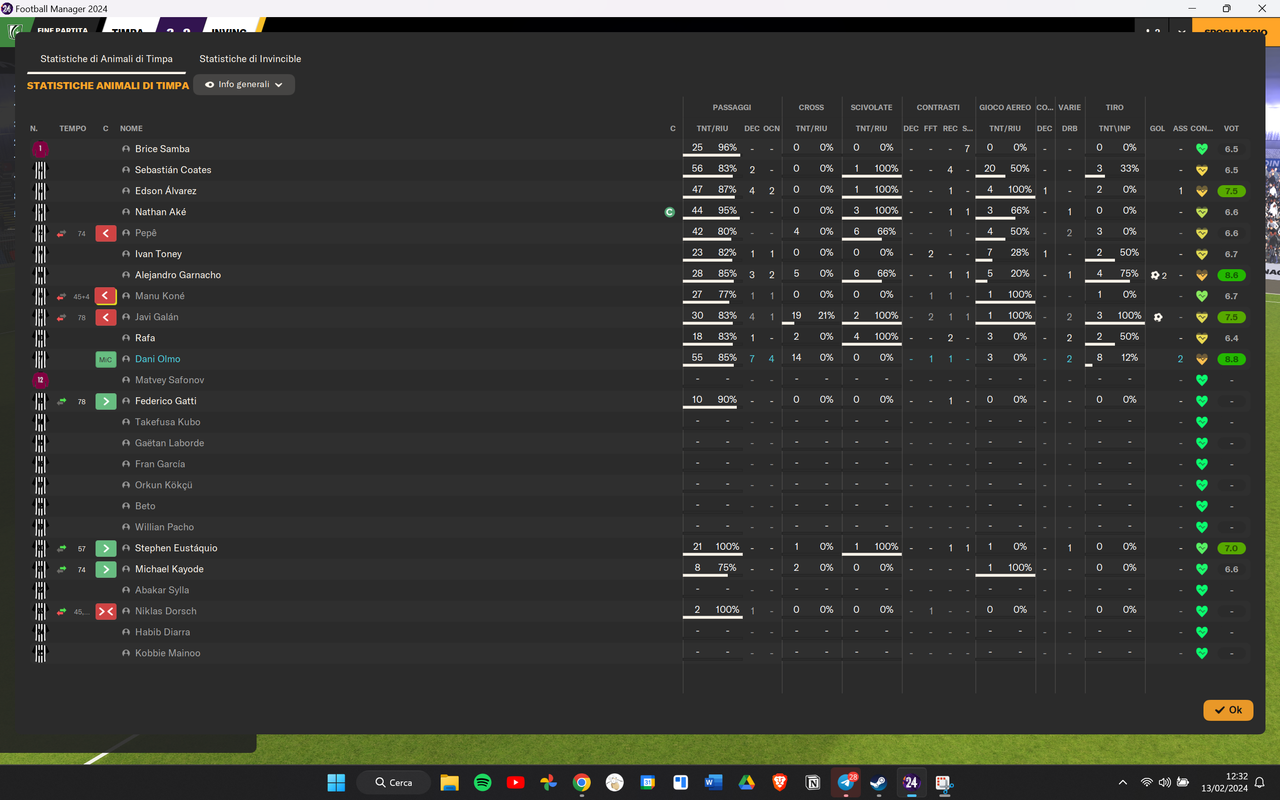Click the swap arrows icon on Federico Gatti's row
The width and height of the screenshot is (1280, 800).
pos(62,401)
